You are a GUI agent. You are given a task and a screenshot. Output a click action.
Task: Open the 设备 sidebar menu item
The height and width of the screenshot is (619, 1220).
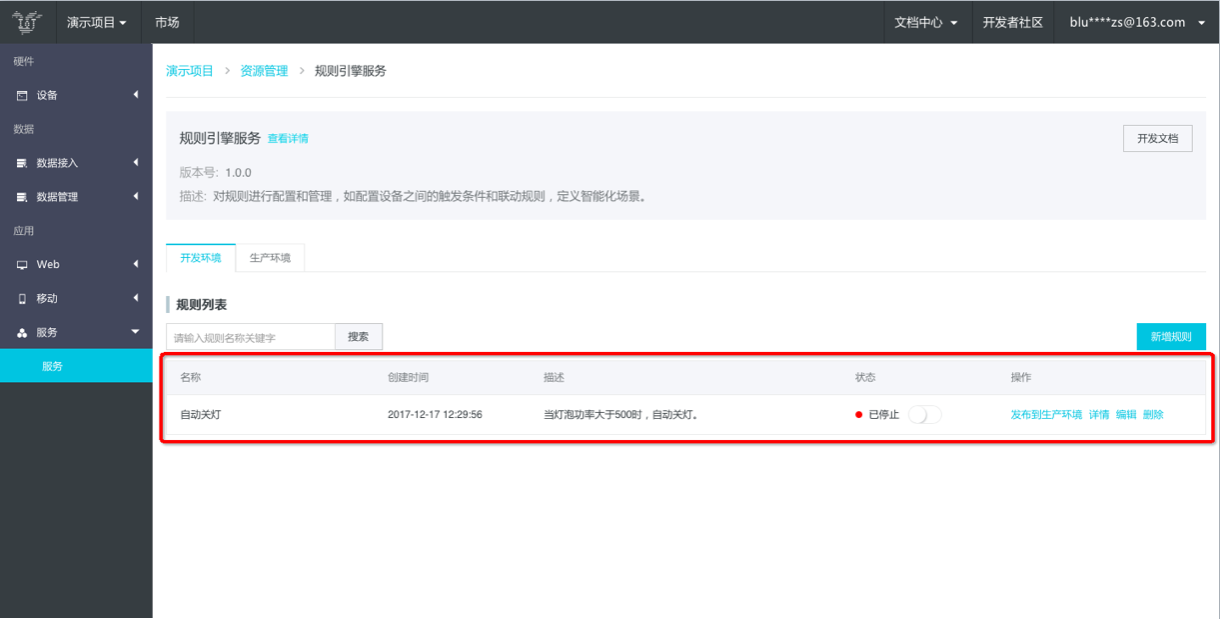(x=76, y=95)
